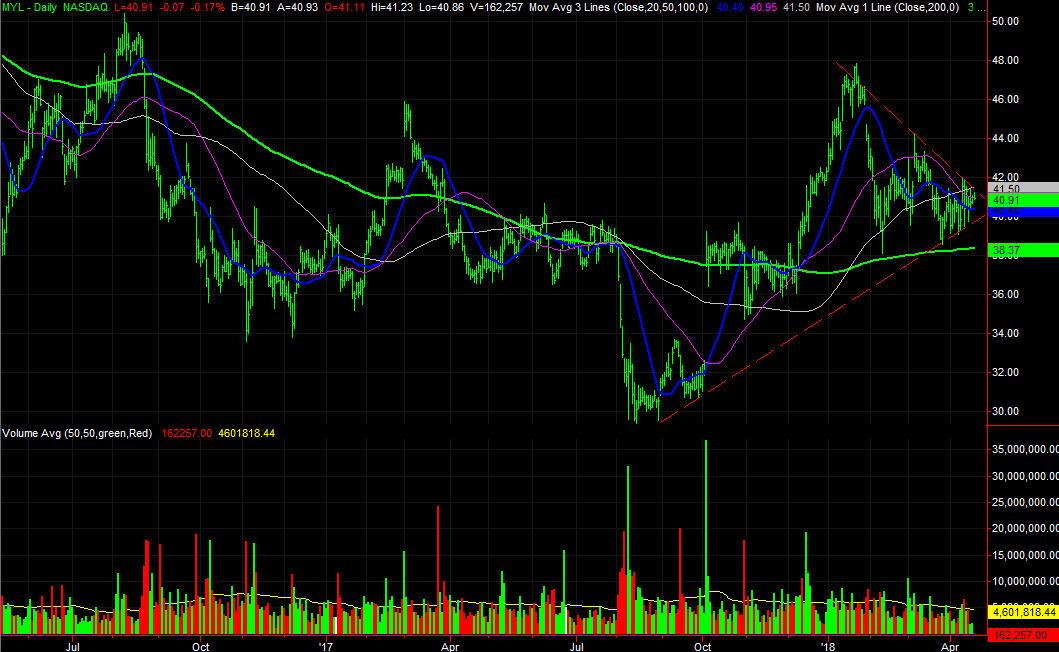Click the 20,000,000.00 volume axis label
The image size is (1059, 652).
[x=1025, y=529]
